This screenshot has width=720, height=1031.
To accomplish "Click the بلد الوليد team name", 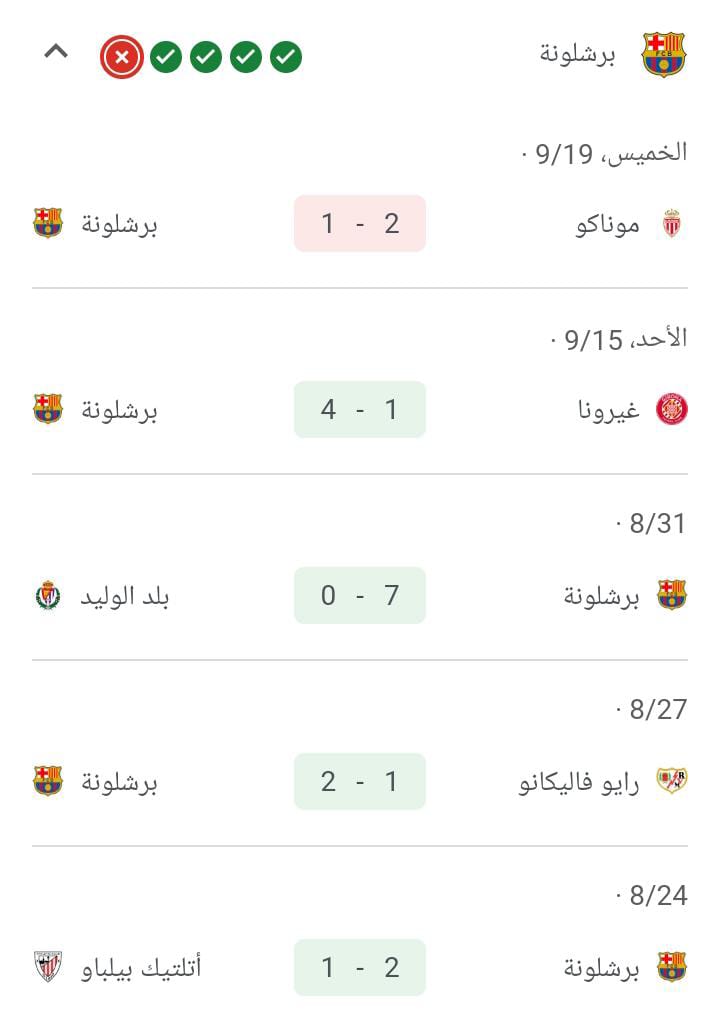I will (125, 596).
